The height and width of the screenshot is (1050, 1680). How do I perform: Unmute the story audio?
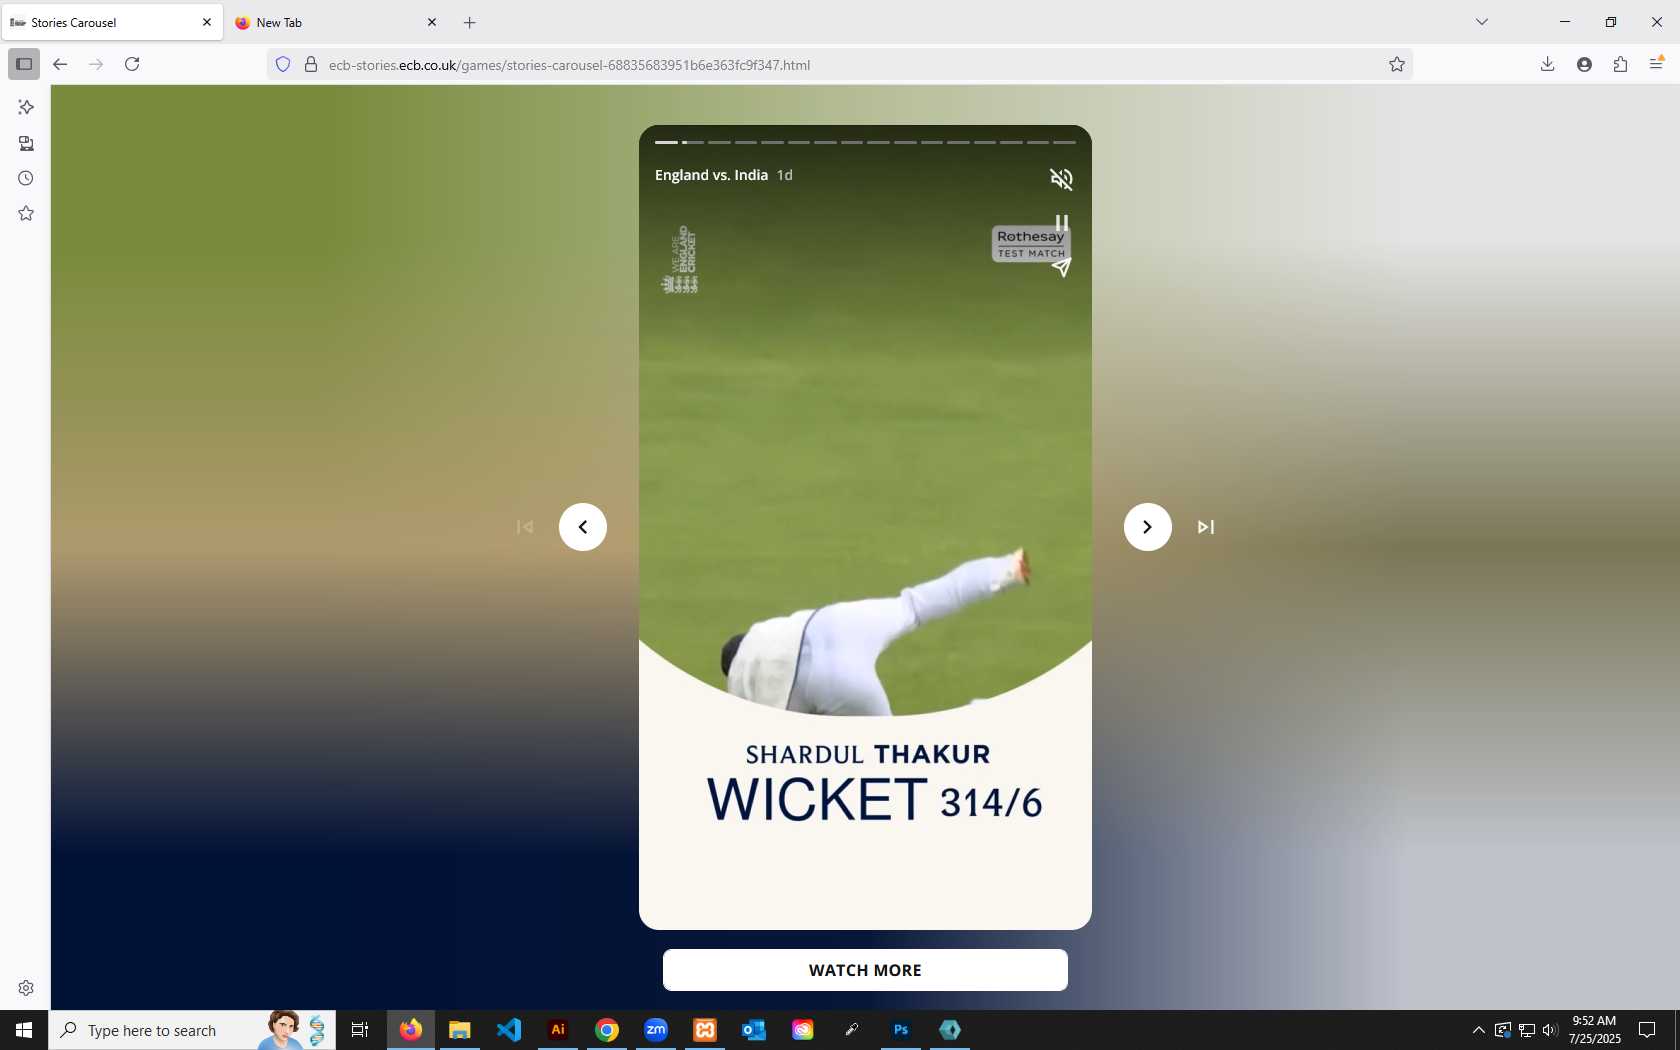(x=1061, y=179)
